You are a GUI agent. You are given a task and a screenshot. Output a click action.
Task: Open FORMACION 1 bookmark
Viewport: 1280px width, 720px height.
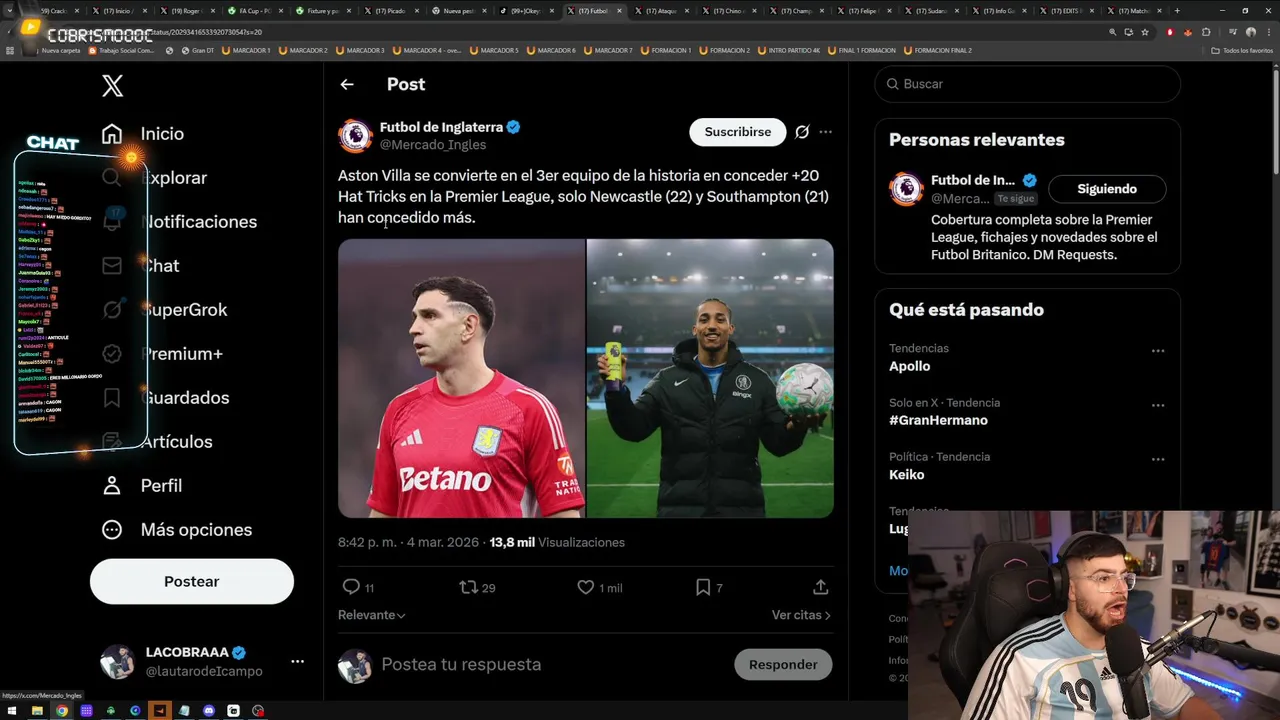[664, 50]
